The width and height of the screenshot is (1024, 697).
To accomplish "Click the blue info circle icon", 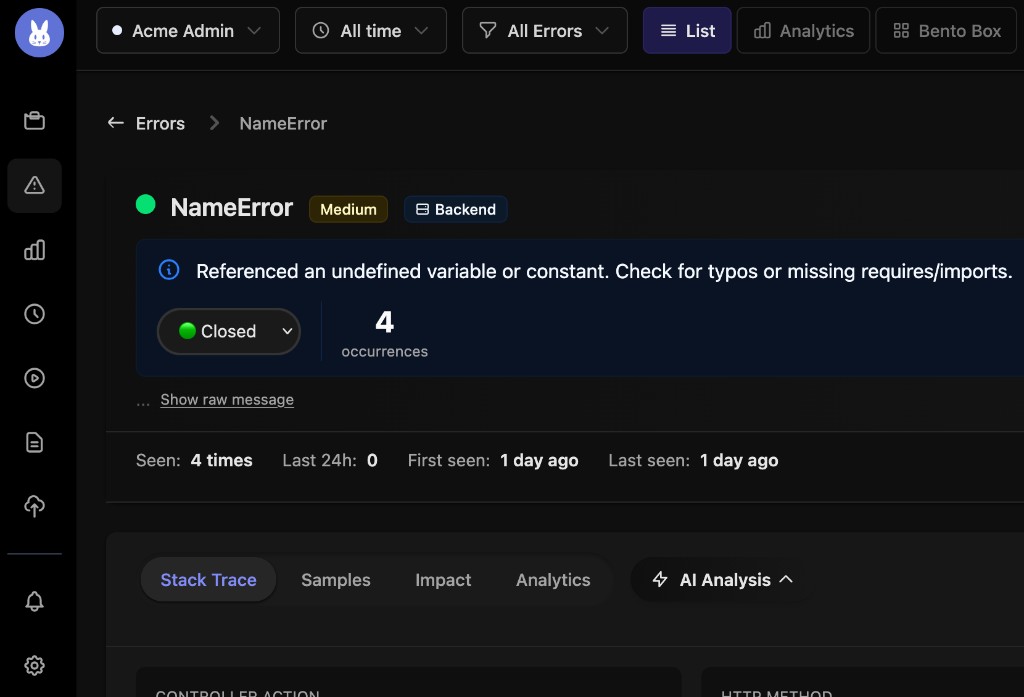I will tap(169, 270).
